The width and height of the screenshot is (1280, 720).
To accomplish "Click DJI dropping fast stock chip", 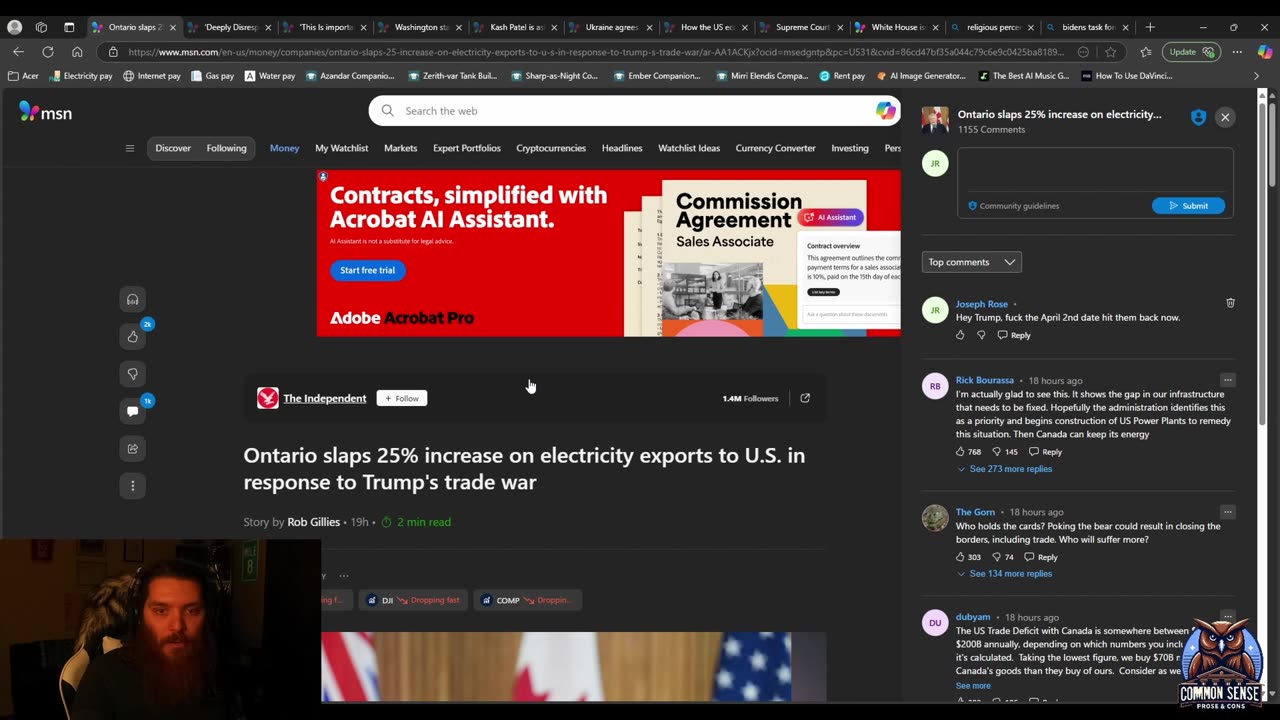I will pyautogui.click(x=413, y=600).
